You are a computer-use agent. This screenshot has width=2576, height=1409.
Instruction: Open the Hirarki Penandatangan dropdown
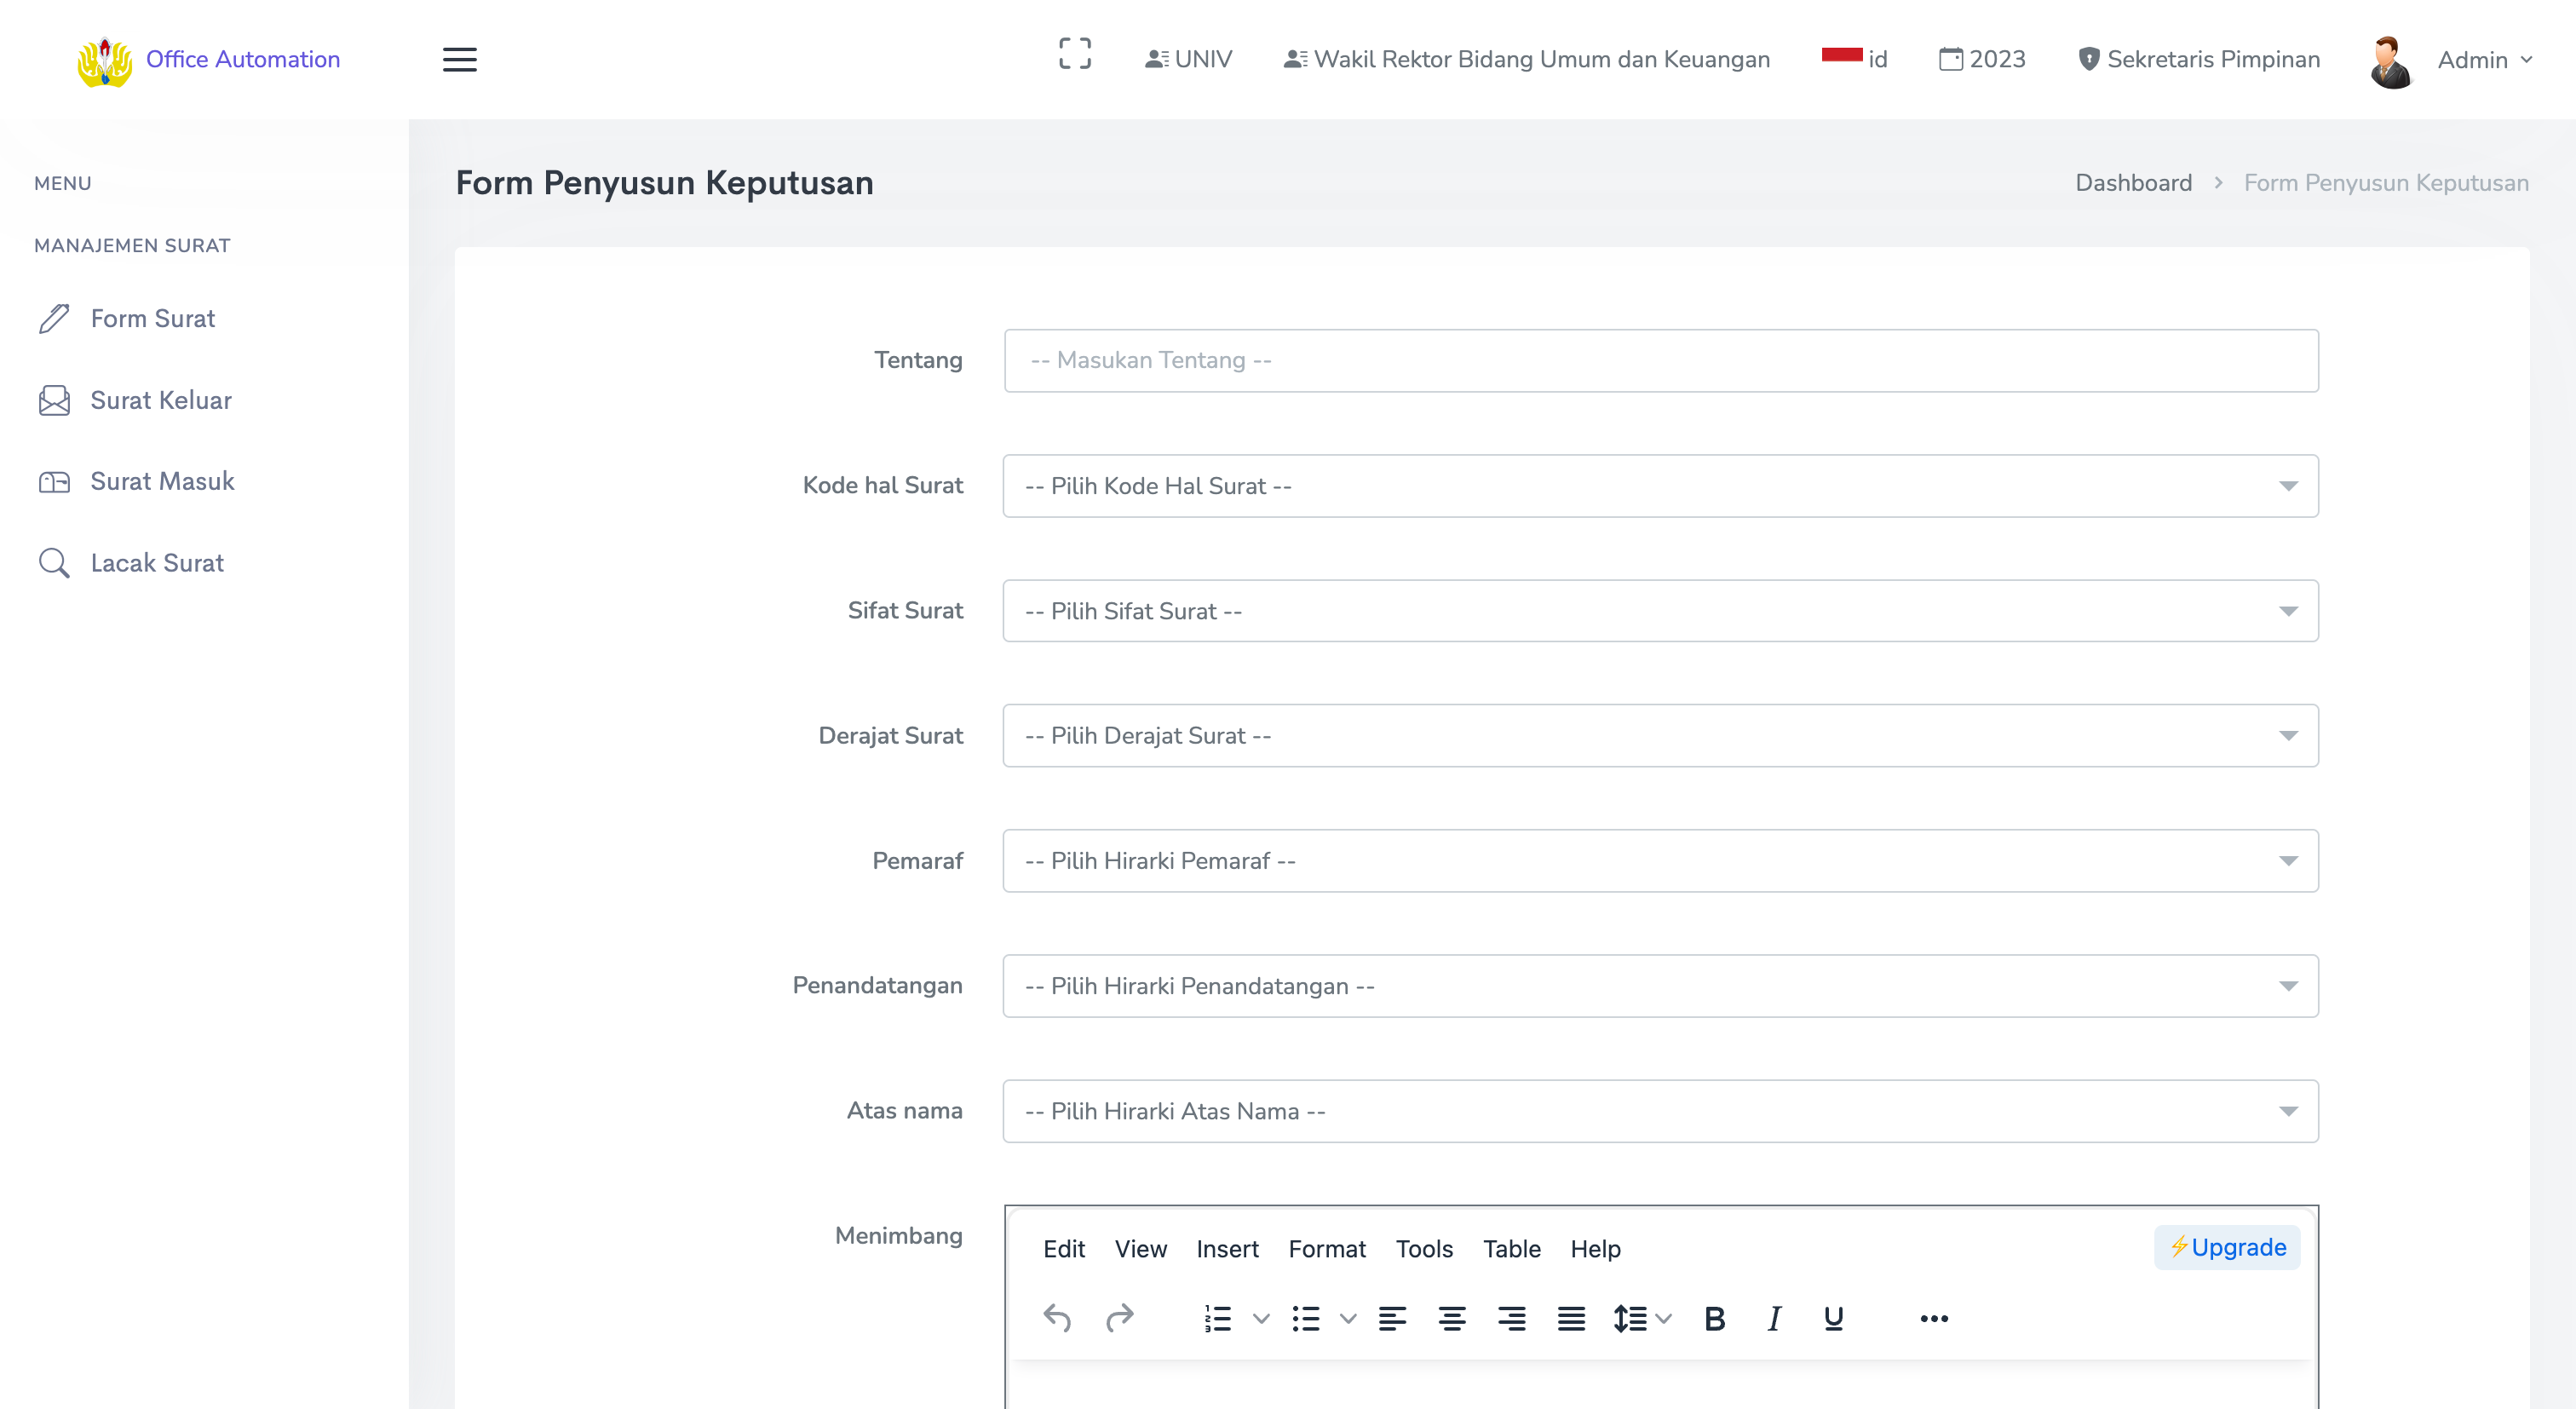coord(1660,986)
